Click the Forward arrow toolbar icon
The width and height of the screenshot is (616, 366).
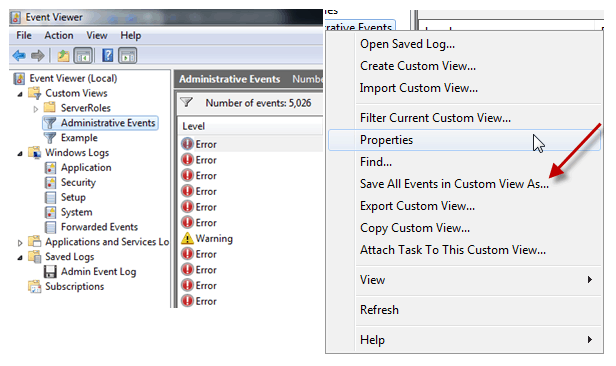tap(38, 56)
